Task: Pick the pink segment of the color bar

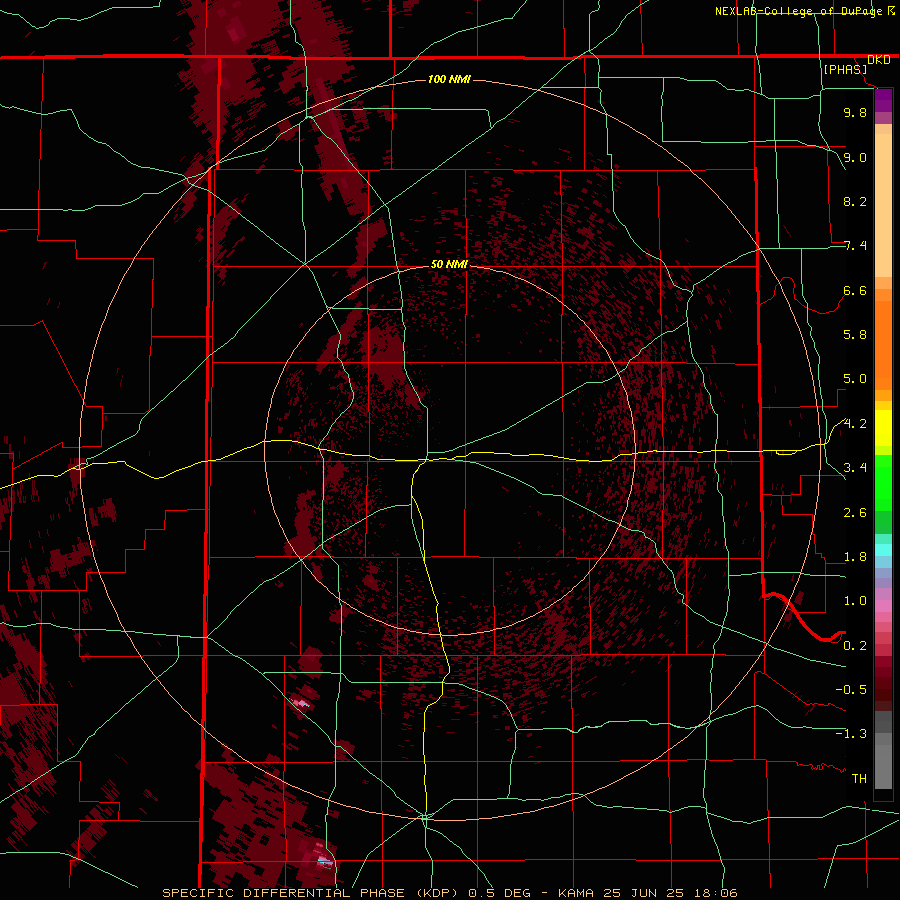Action: click(883, 606)
